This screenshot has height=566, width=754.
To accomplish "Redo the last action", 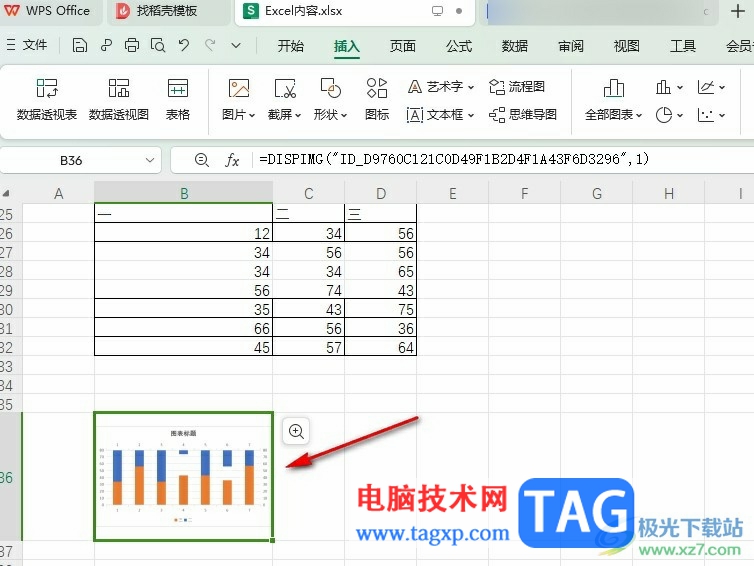I will pos(210,45).
